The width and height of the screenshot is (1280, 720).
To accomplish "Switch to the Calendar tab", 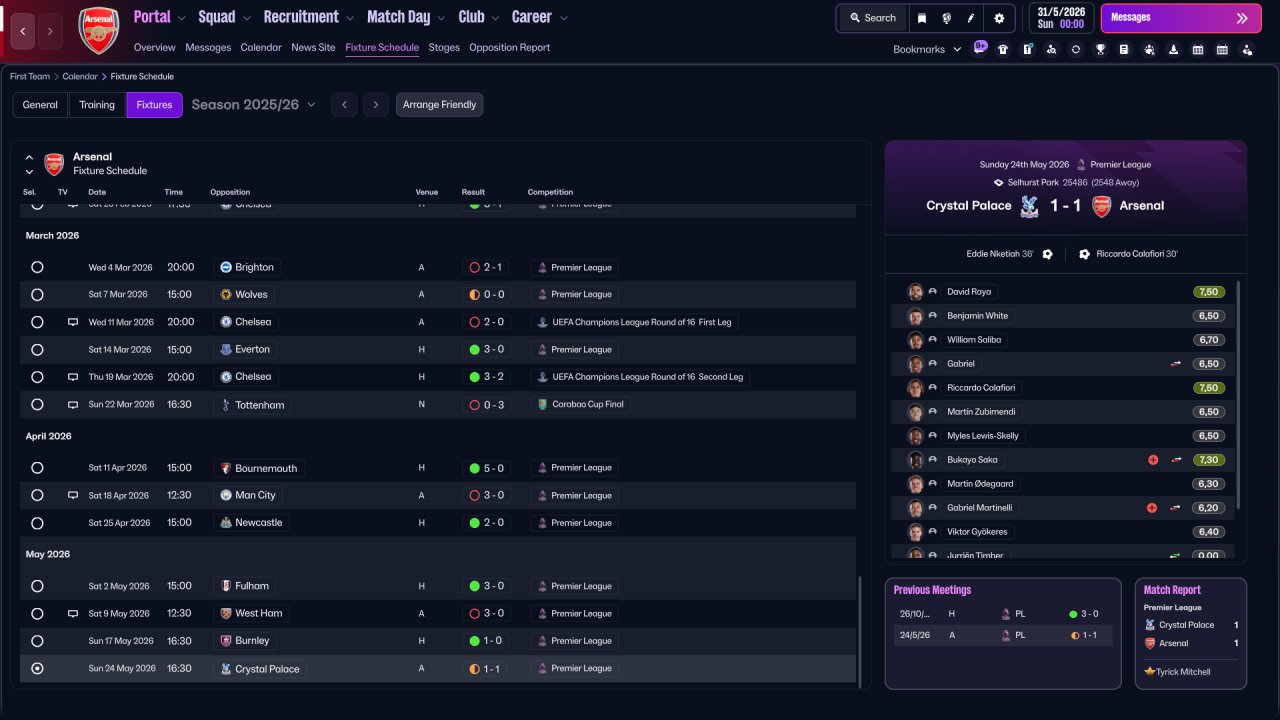I will tap(261, 47).
